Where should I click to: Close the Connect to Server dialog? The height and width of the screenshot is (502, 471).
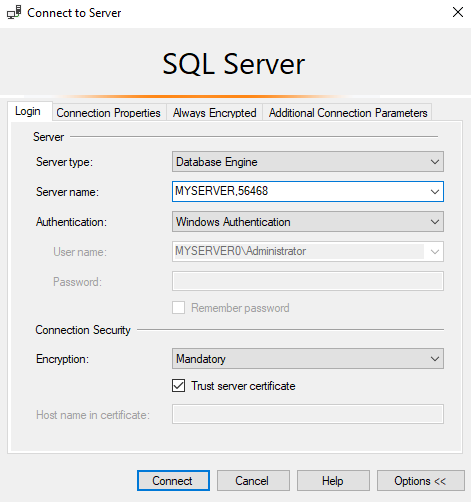[x=458, y=12]
